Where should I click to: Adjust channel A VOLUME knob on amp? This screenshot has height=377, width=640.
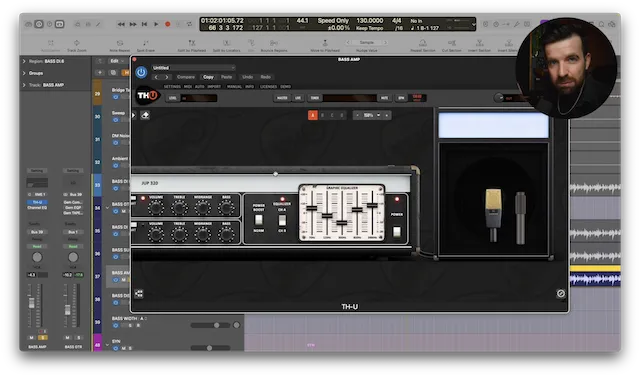click(x=156, y=208)
